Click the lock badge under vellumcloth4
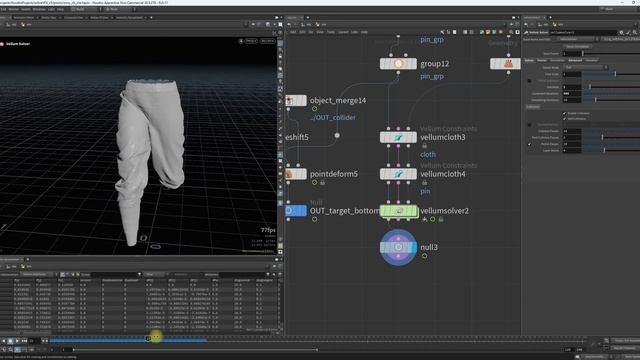 coord(424,182)
